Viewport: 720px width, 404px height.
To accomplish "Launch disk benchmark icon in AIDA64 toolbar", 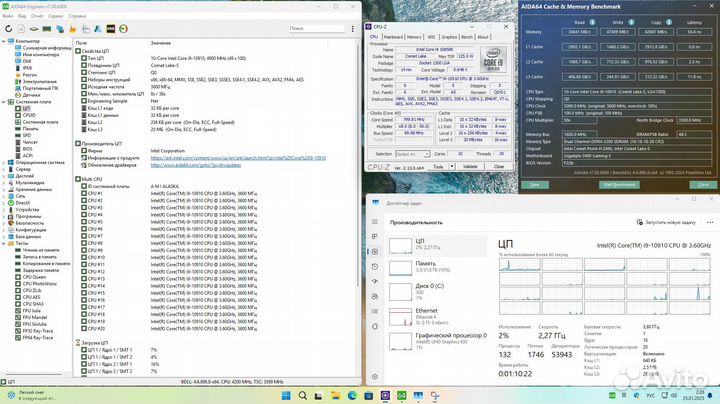I will (x=34, y=29).
